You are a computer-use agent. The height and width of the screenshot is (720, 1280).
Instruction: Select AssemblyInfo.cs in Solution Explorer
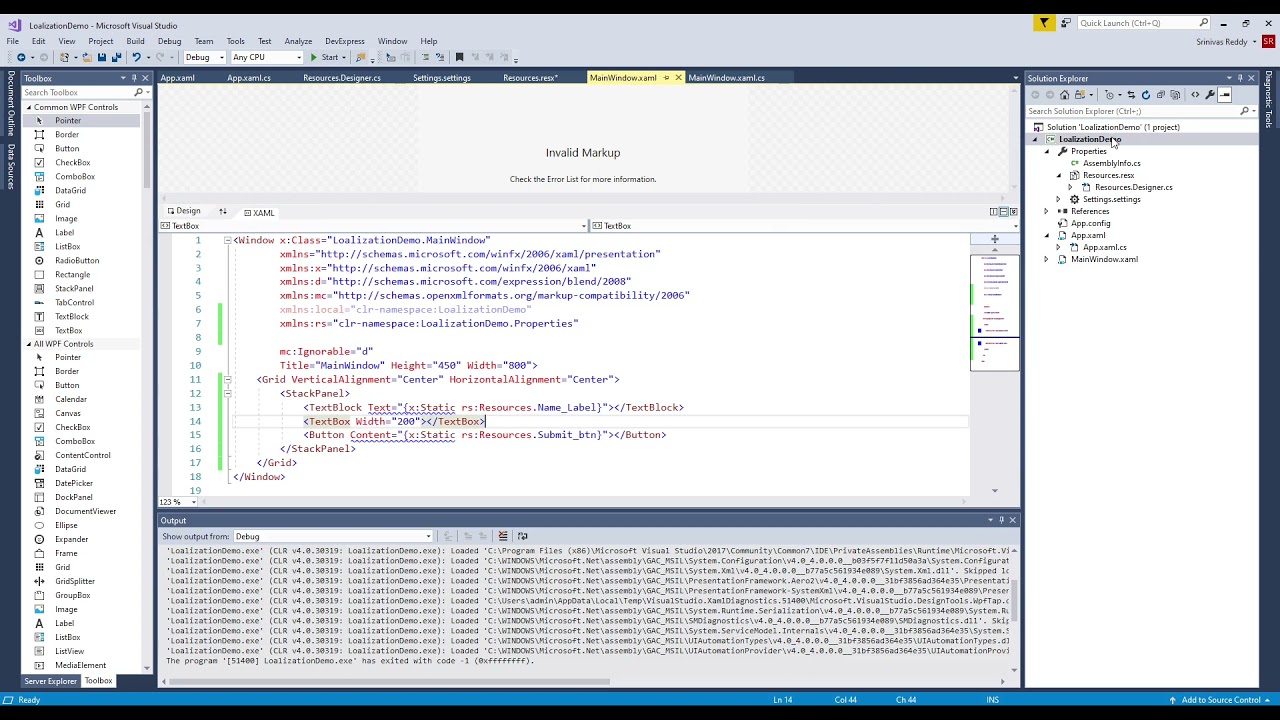[1111, 164]
